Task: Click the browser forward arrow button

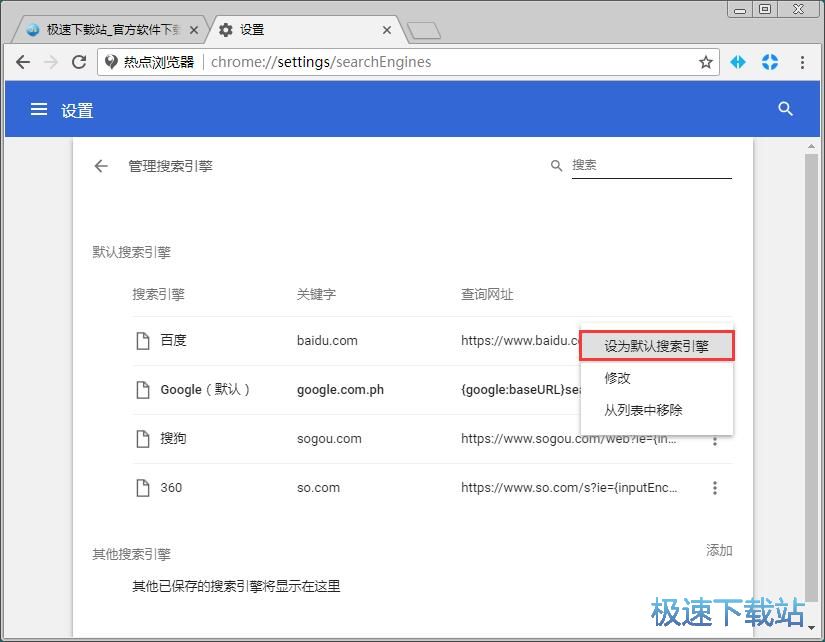Action: pos(51,62)
